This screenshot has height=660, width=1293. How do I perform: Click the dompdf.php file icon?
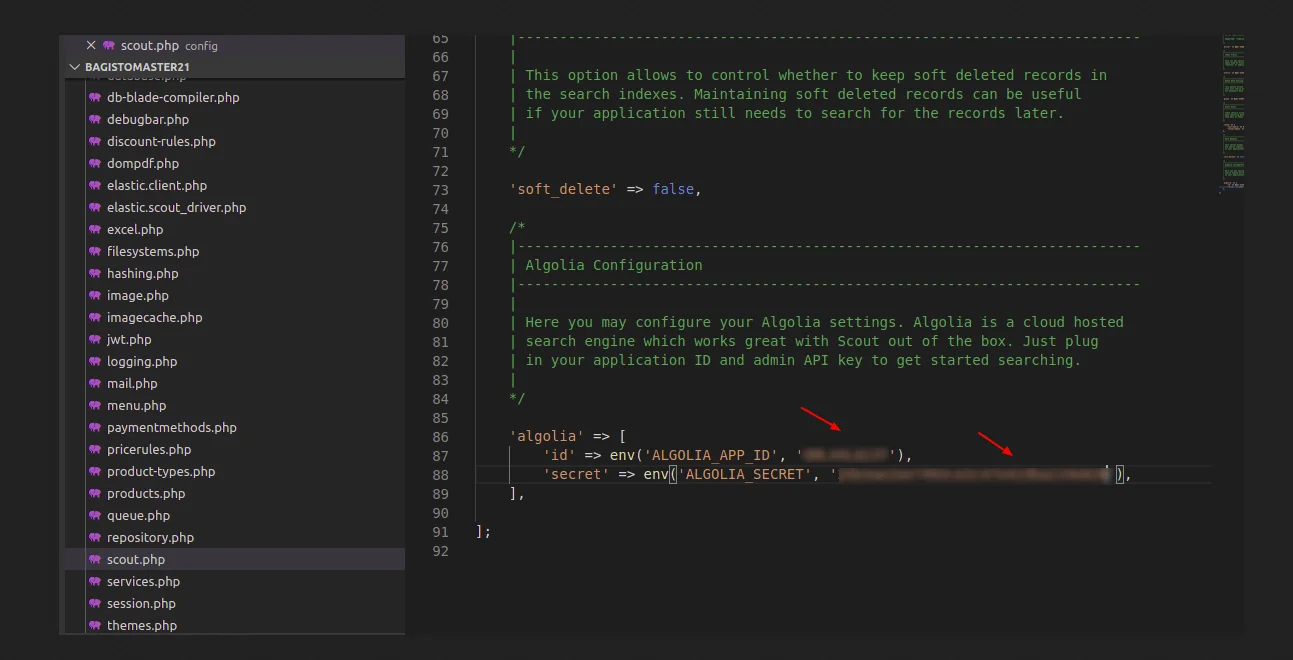click(x=96, y=163)
